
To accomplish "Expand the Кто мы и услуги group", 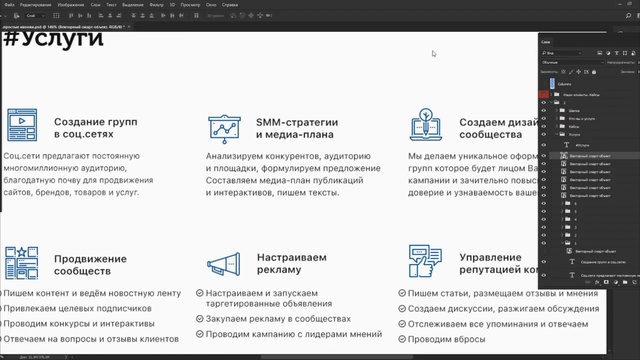I will [x=557, y=118].
